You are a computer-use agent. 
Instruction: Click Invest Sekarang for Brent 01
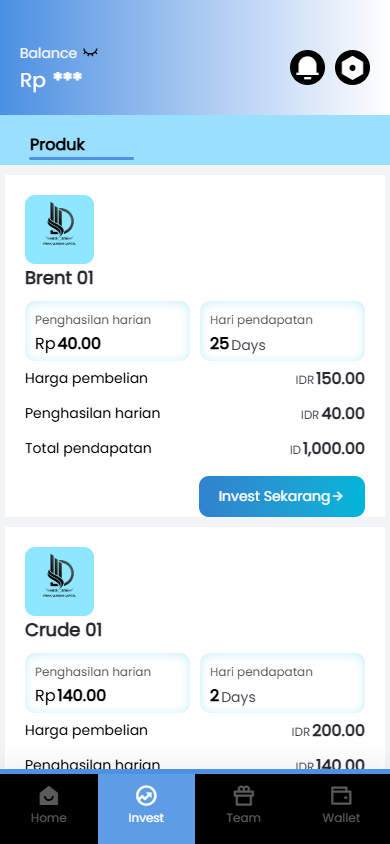282,496
